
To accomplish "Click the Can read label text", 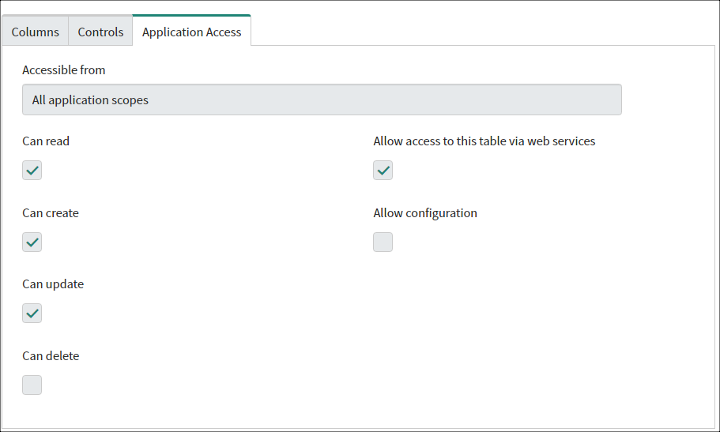I will (46, 141).
